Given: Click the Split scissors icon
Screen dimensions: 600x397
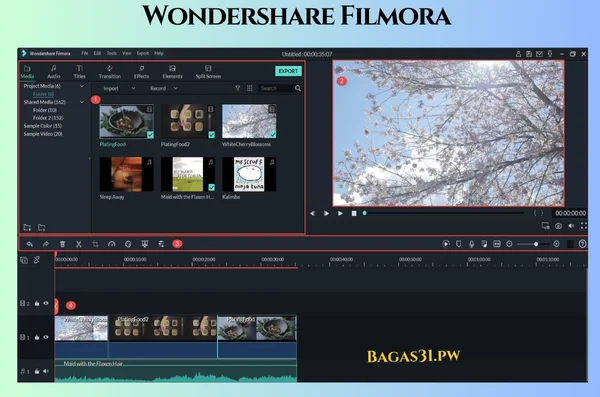Looking at the screenshot, I should [78, 244].
